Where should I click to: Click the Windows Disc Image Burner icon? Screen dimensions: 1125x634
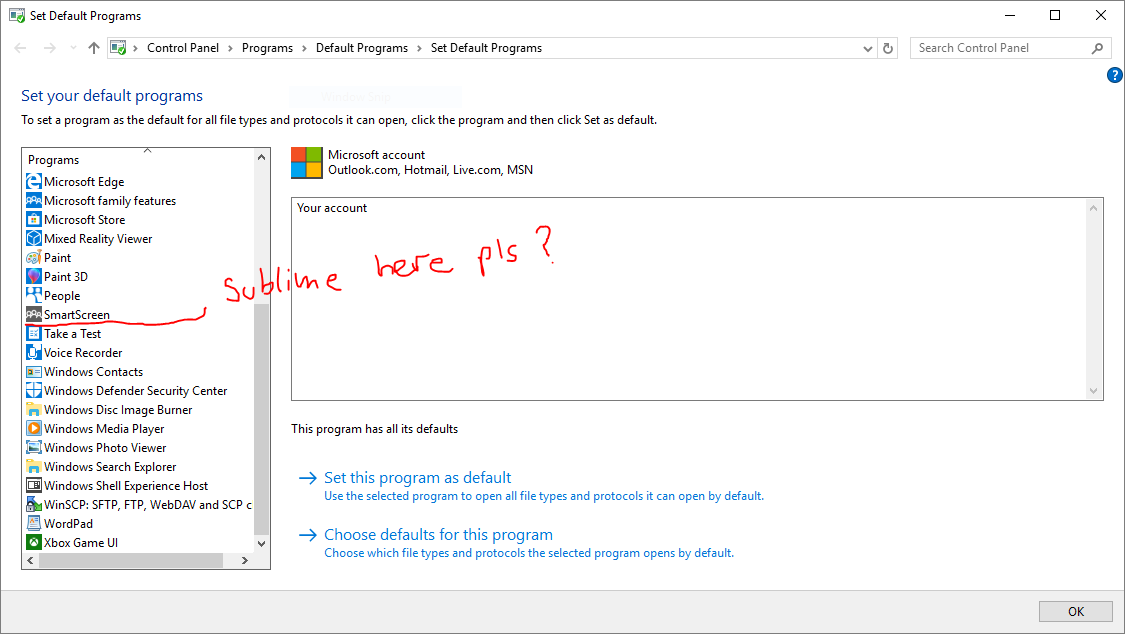tap(34, 410)
